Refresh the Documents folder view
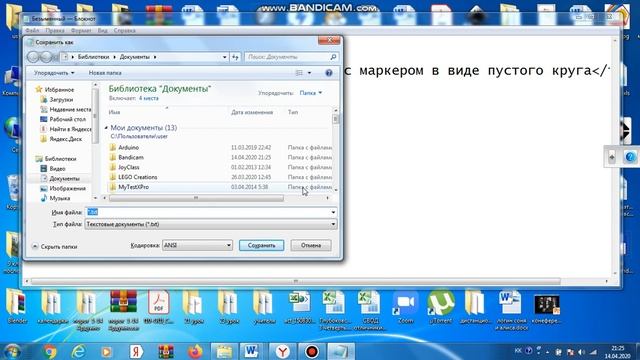640x360 pixels. point(235,57)
